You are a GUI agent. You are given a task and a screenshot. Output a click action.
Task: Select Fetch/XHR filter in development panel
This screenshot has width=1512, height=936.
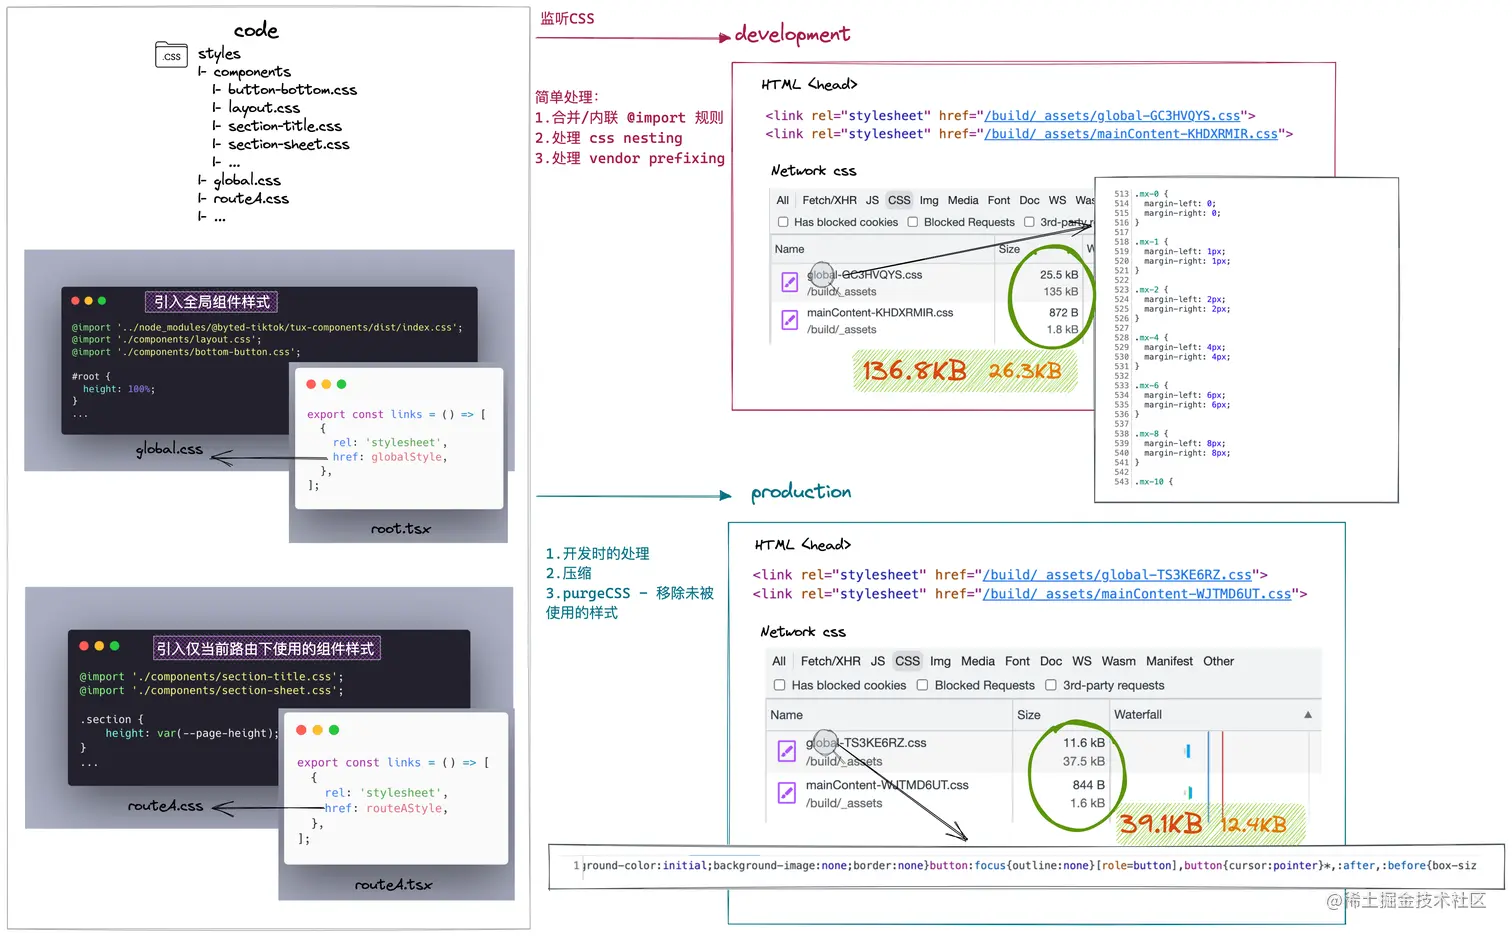point(829,200)
